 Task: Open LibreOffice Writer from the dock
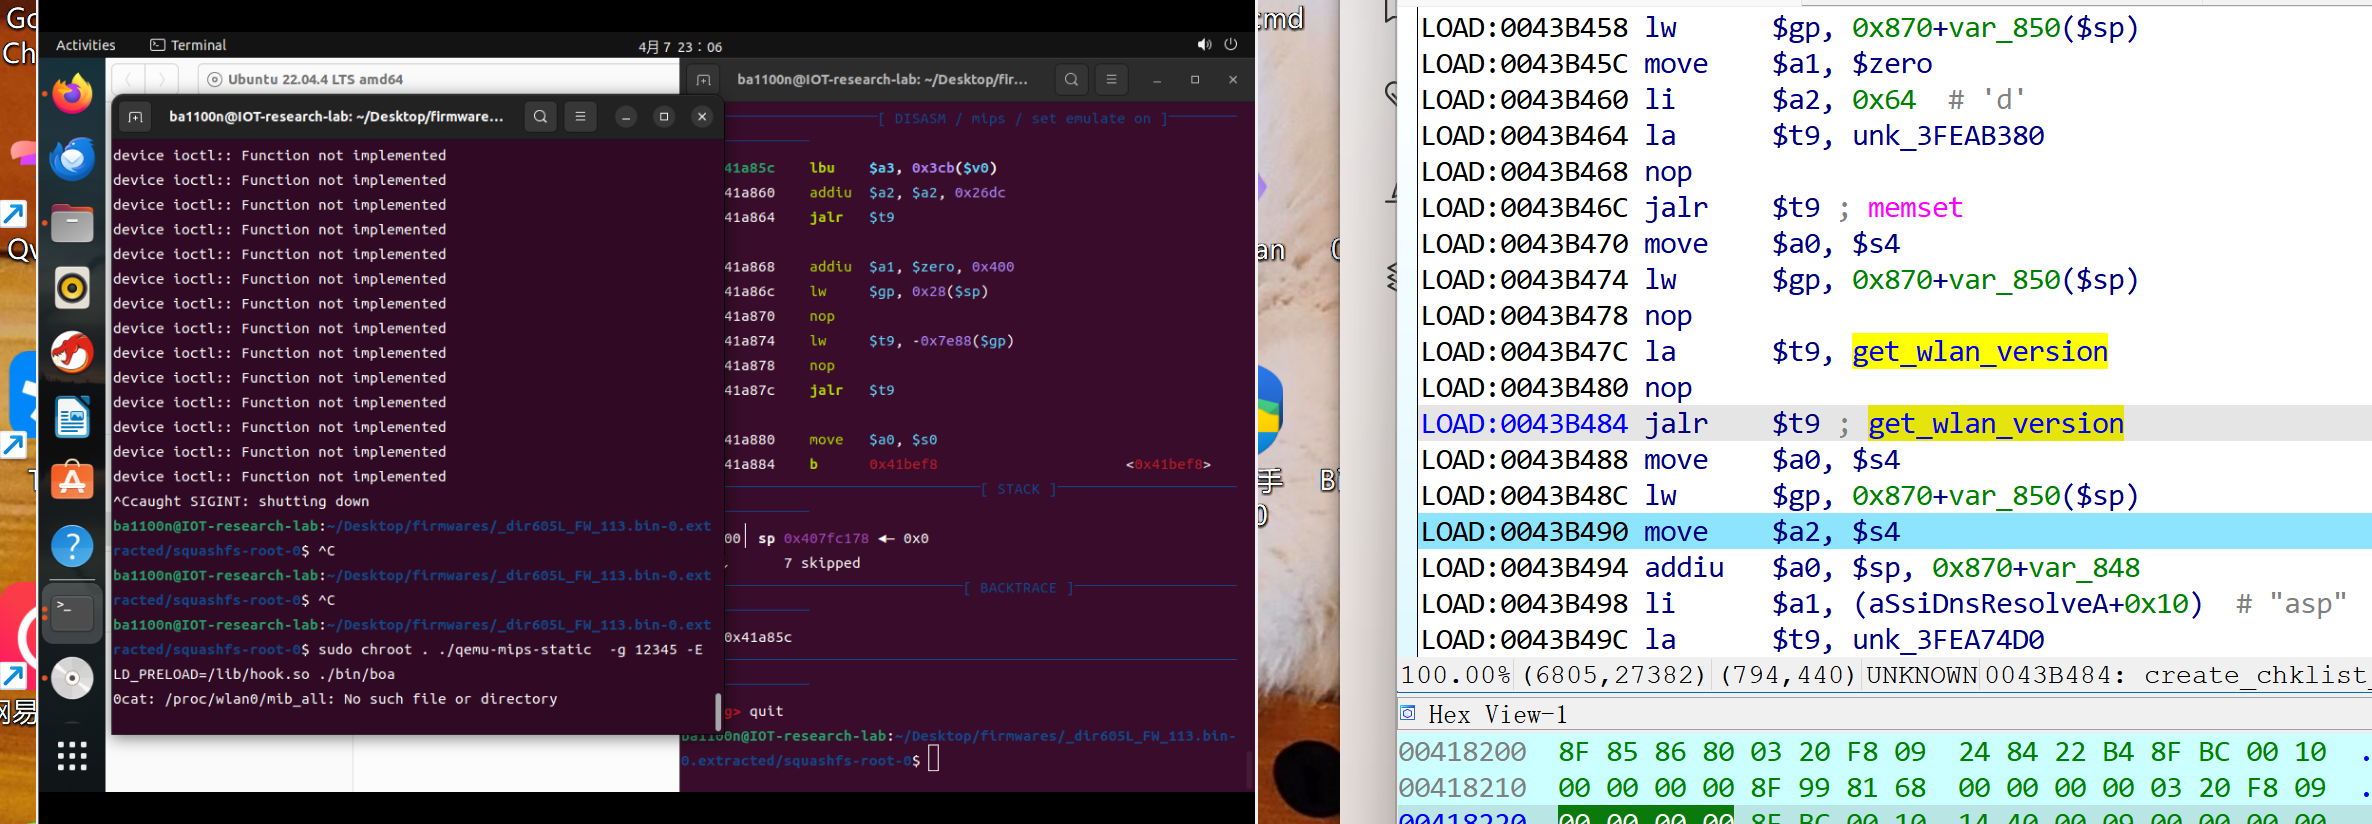point(72,418)
